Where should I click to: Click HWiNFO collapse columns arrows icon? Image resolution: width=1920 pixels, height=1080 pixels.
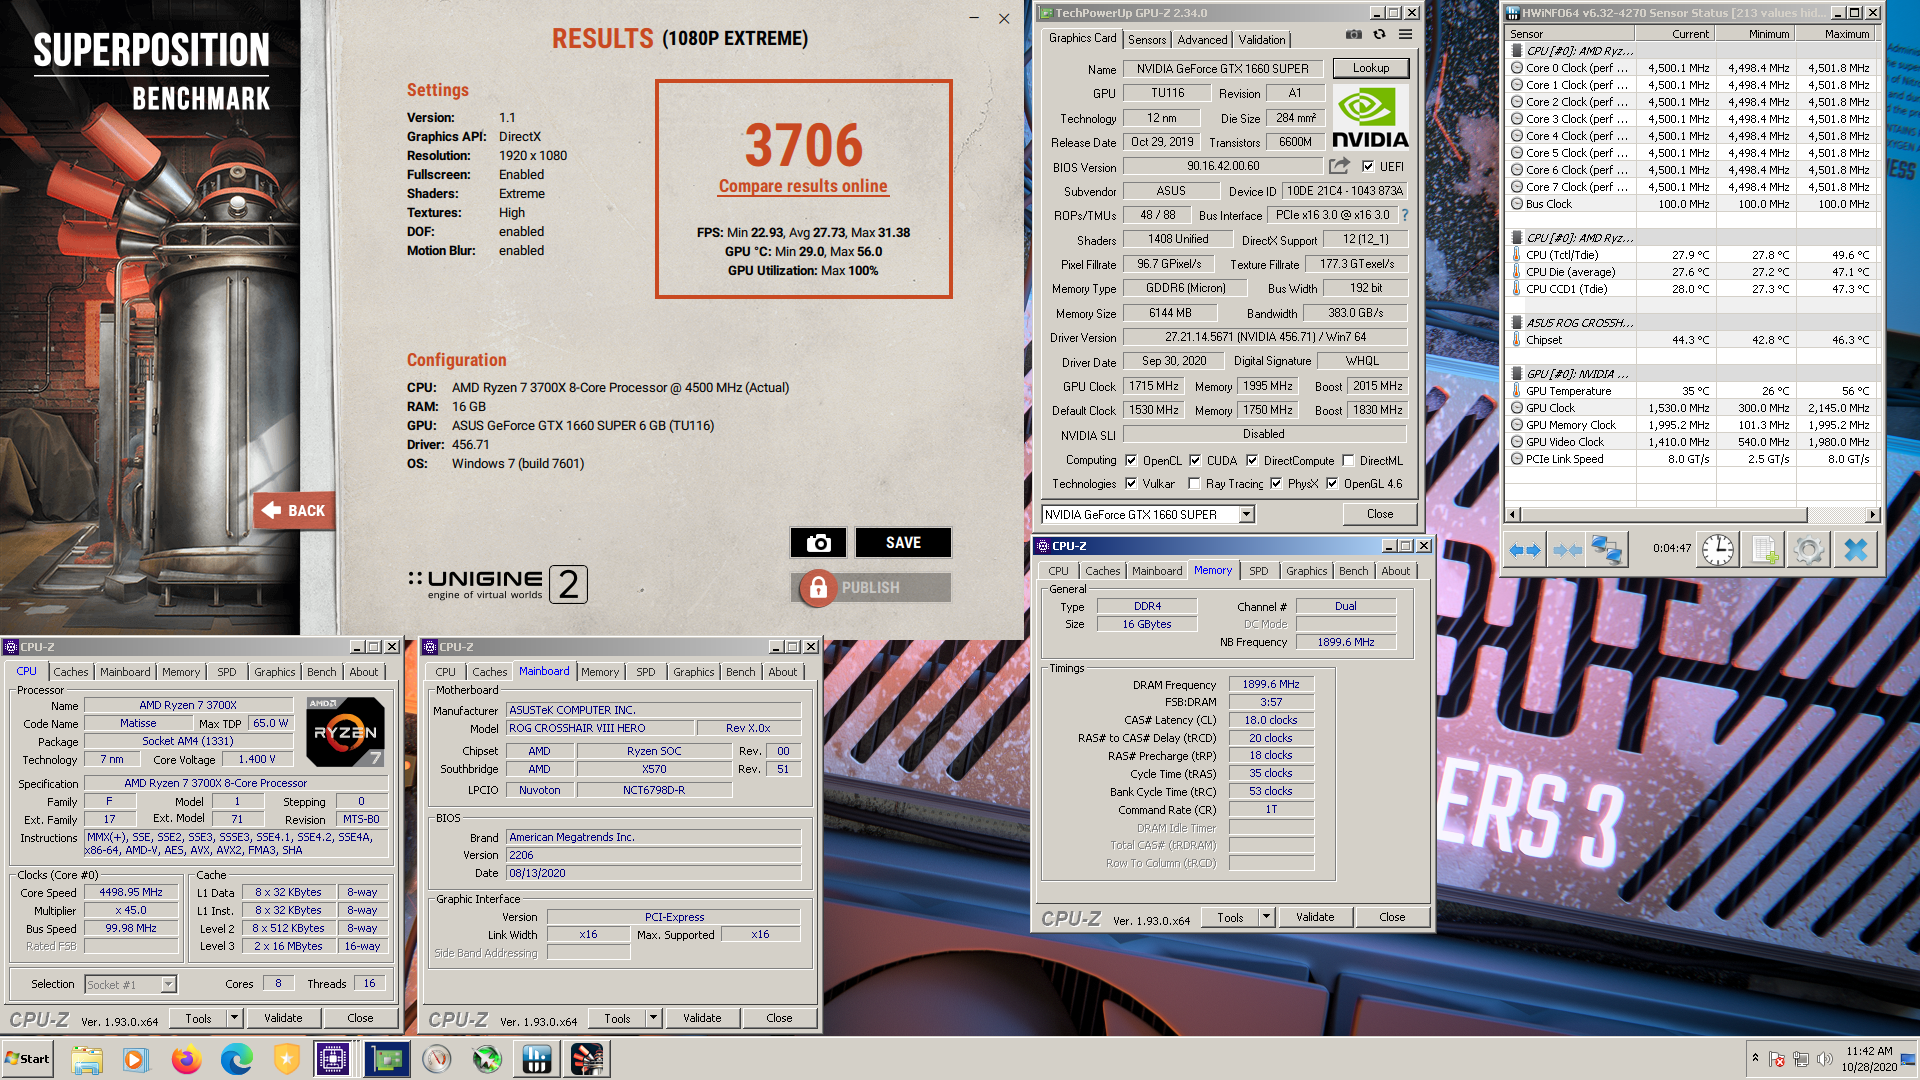click(1567, 550)
